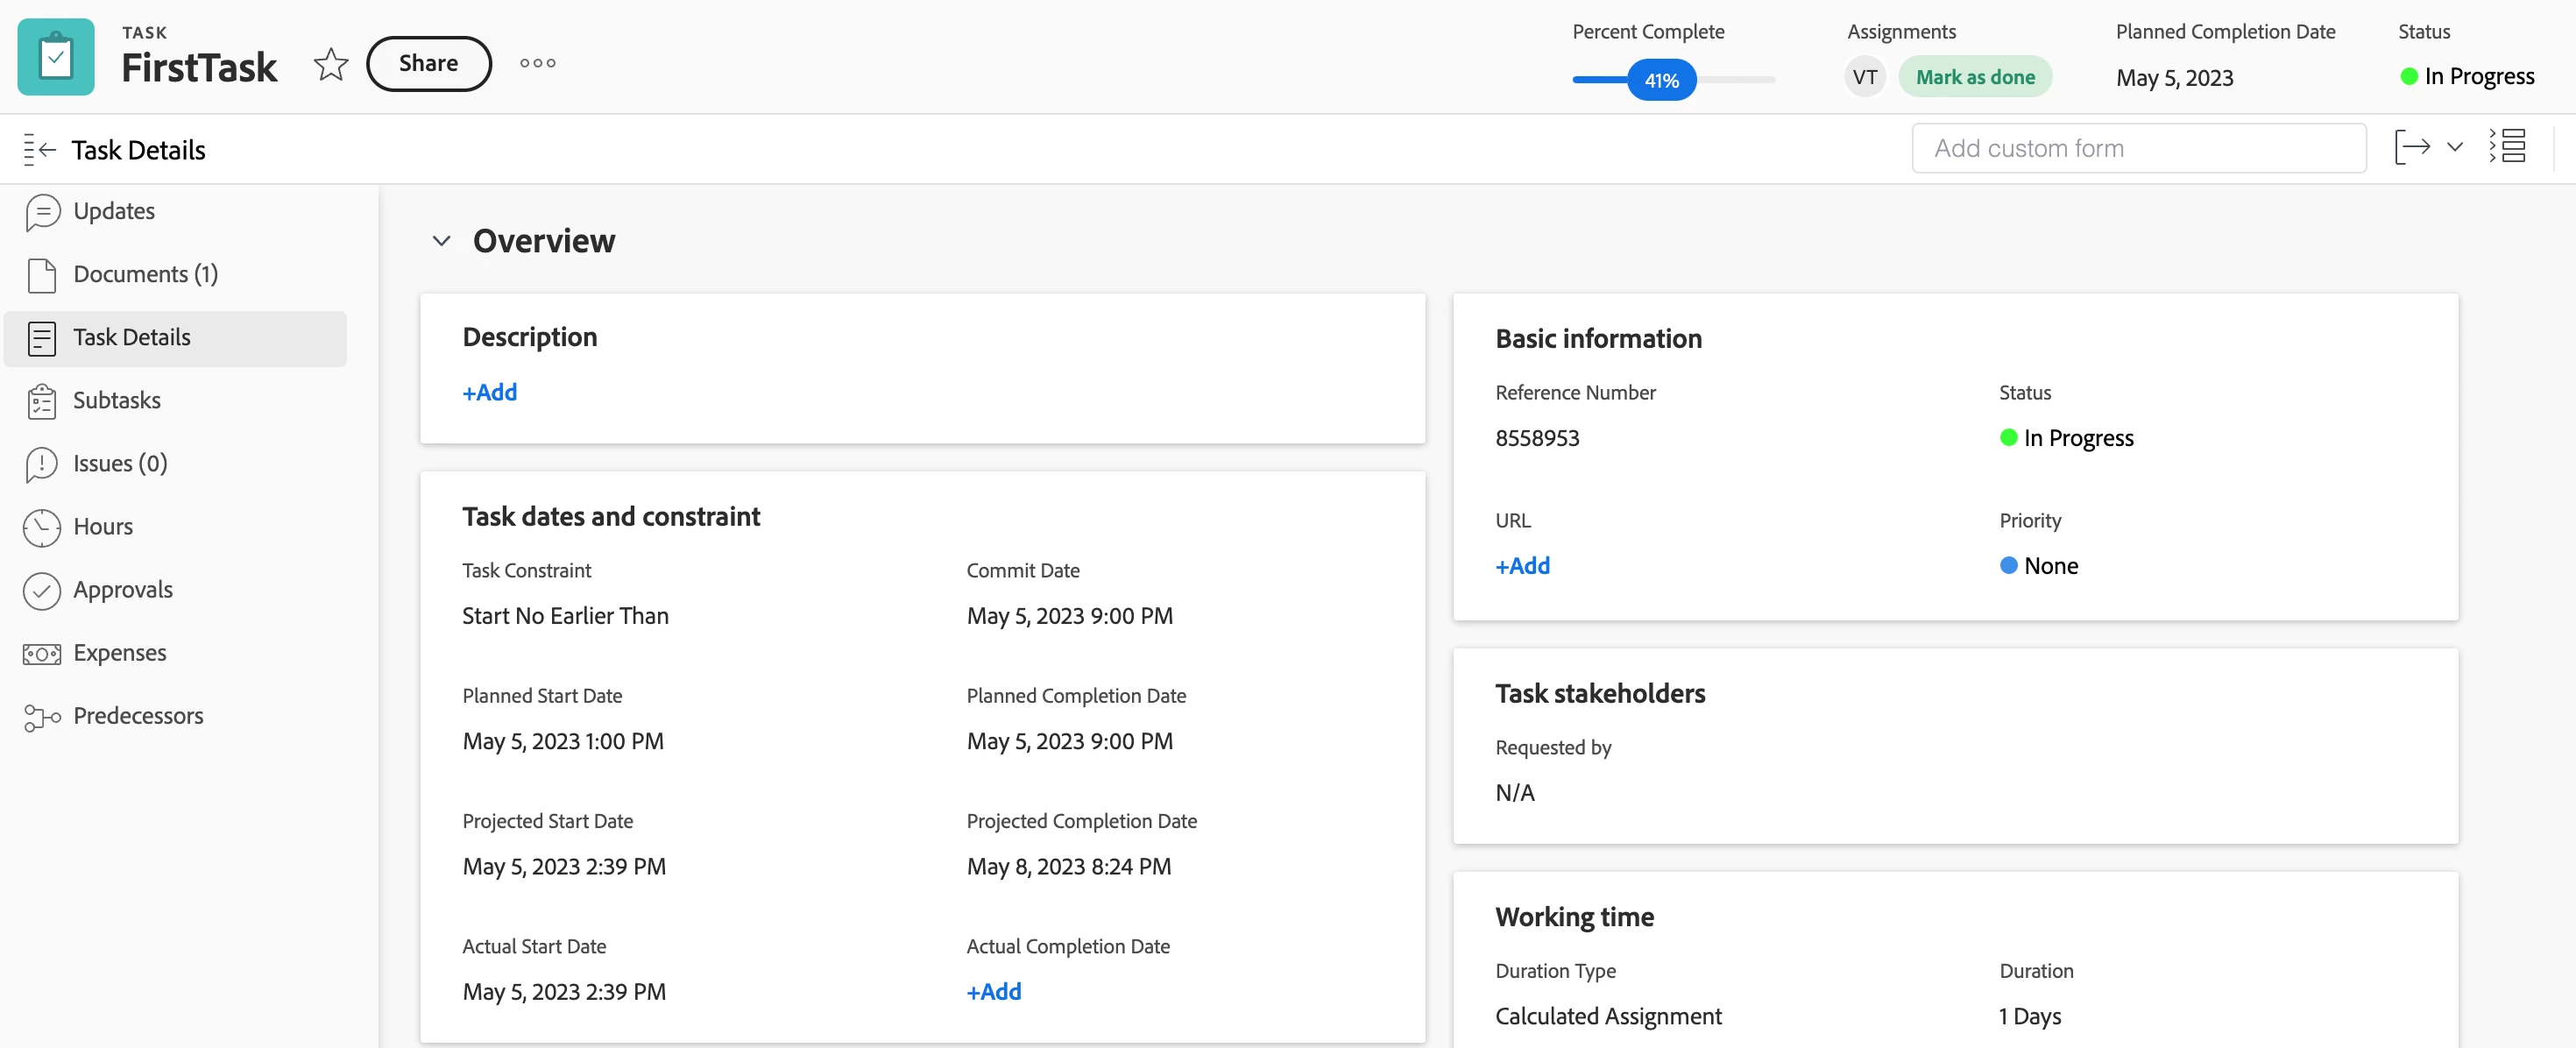
Task: Click +Add under Description
Action: pyautogui.click(x=489, y=392)
